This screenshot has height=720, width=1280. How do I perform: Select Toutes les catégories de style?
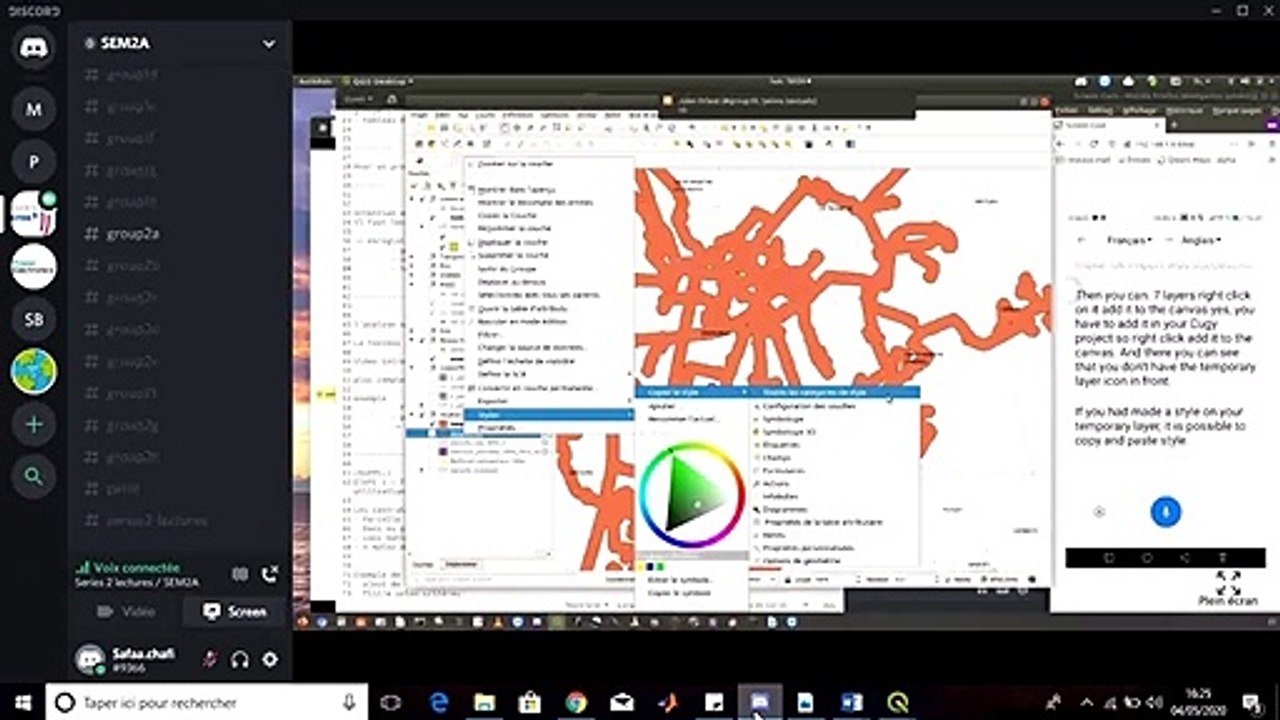pos(835,393)
